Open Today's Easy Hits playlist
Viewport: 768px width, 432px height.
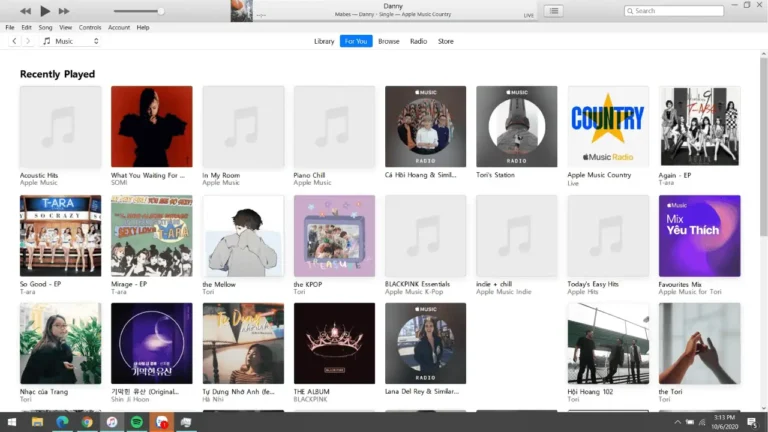[608, 236]
